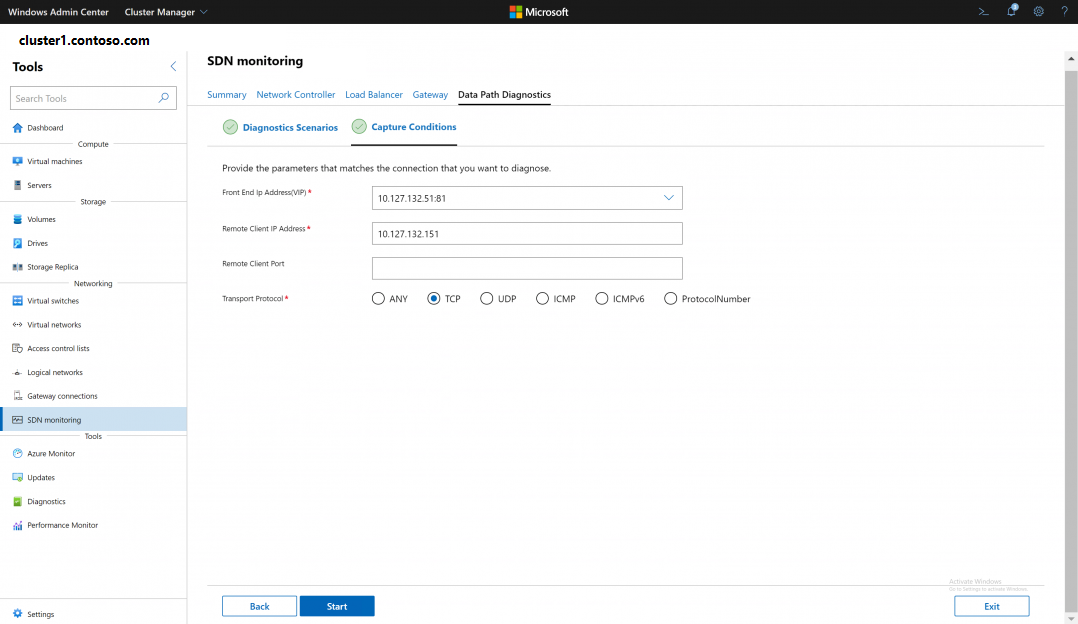
Task: Open the Cluster Manager dropdown
Action: tap(166, 12)
